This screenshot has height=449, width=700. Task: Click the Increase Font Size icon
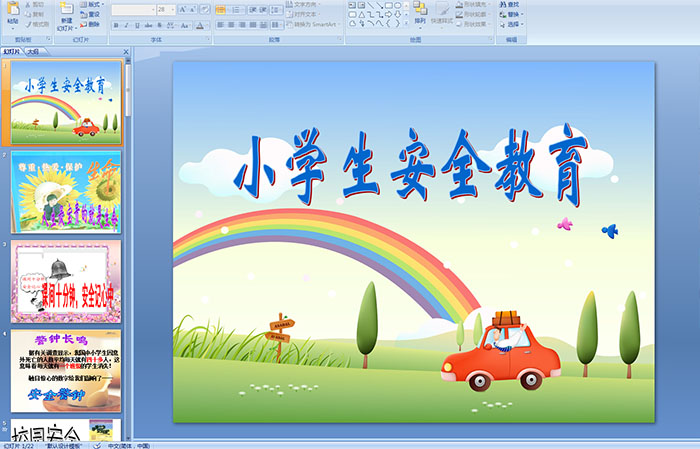click(183, 9)
